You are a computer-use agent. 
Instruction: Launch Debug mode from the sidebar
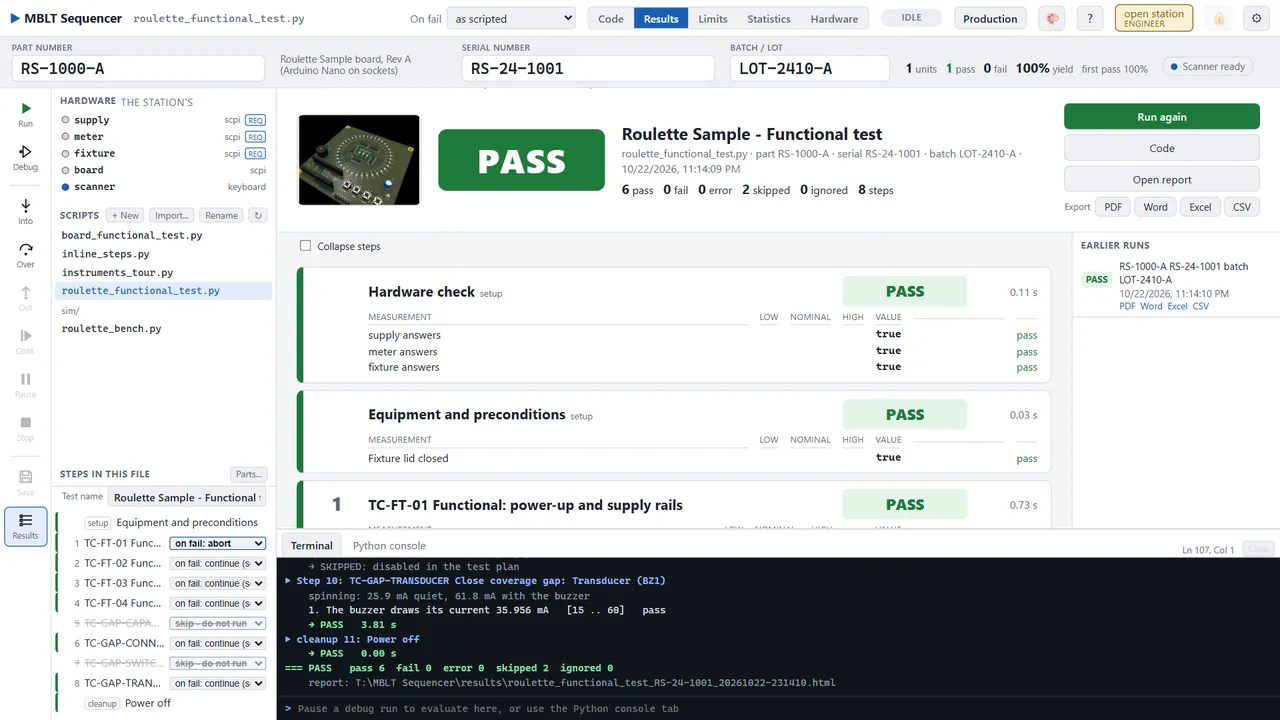(25, 158)
